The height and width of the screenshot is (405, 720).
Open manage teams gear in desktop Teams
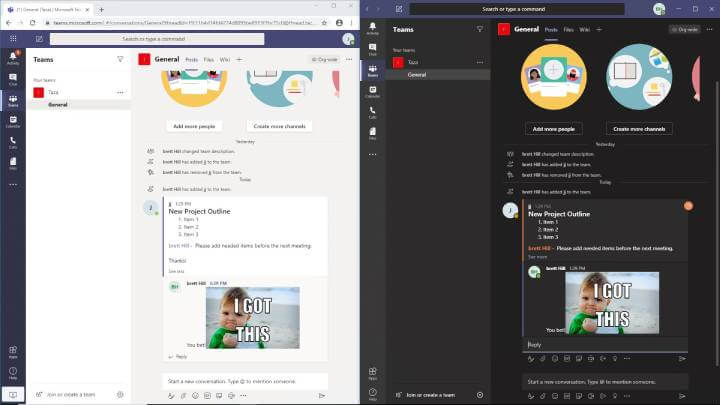click(x=480, y=395)
